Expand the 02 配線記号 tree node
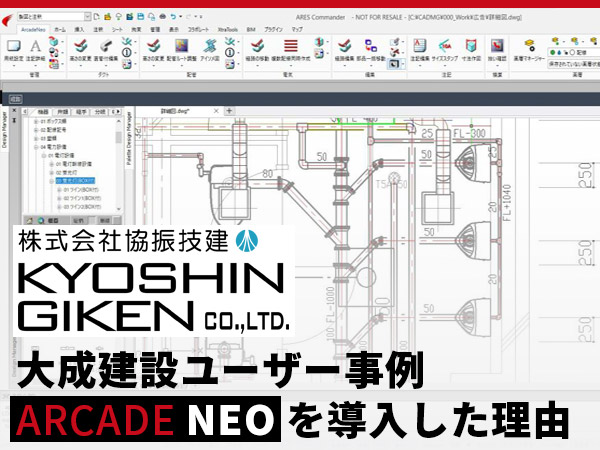Screen dimensions: 600x450 36,130
